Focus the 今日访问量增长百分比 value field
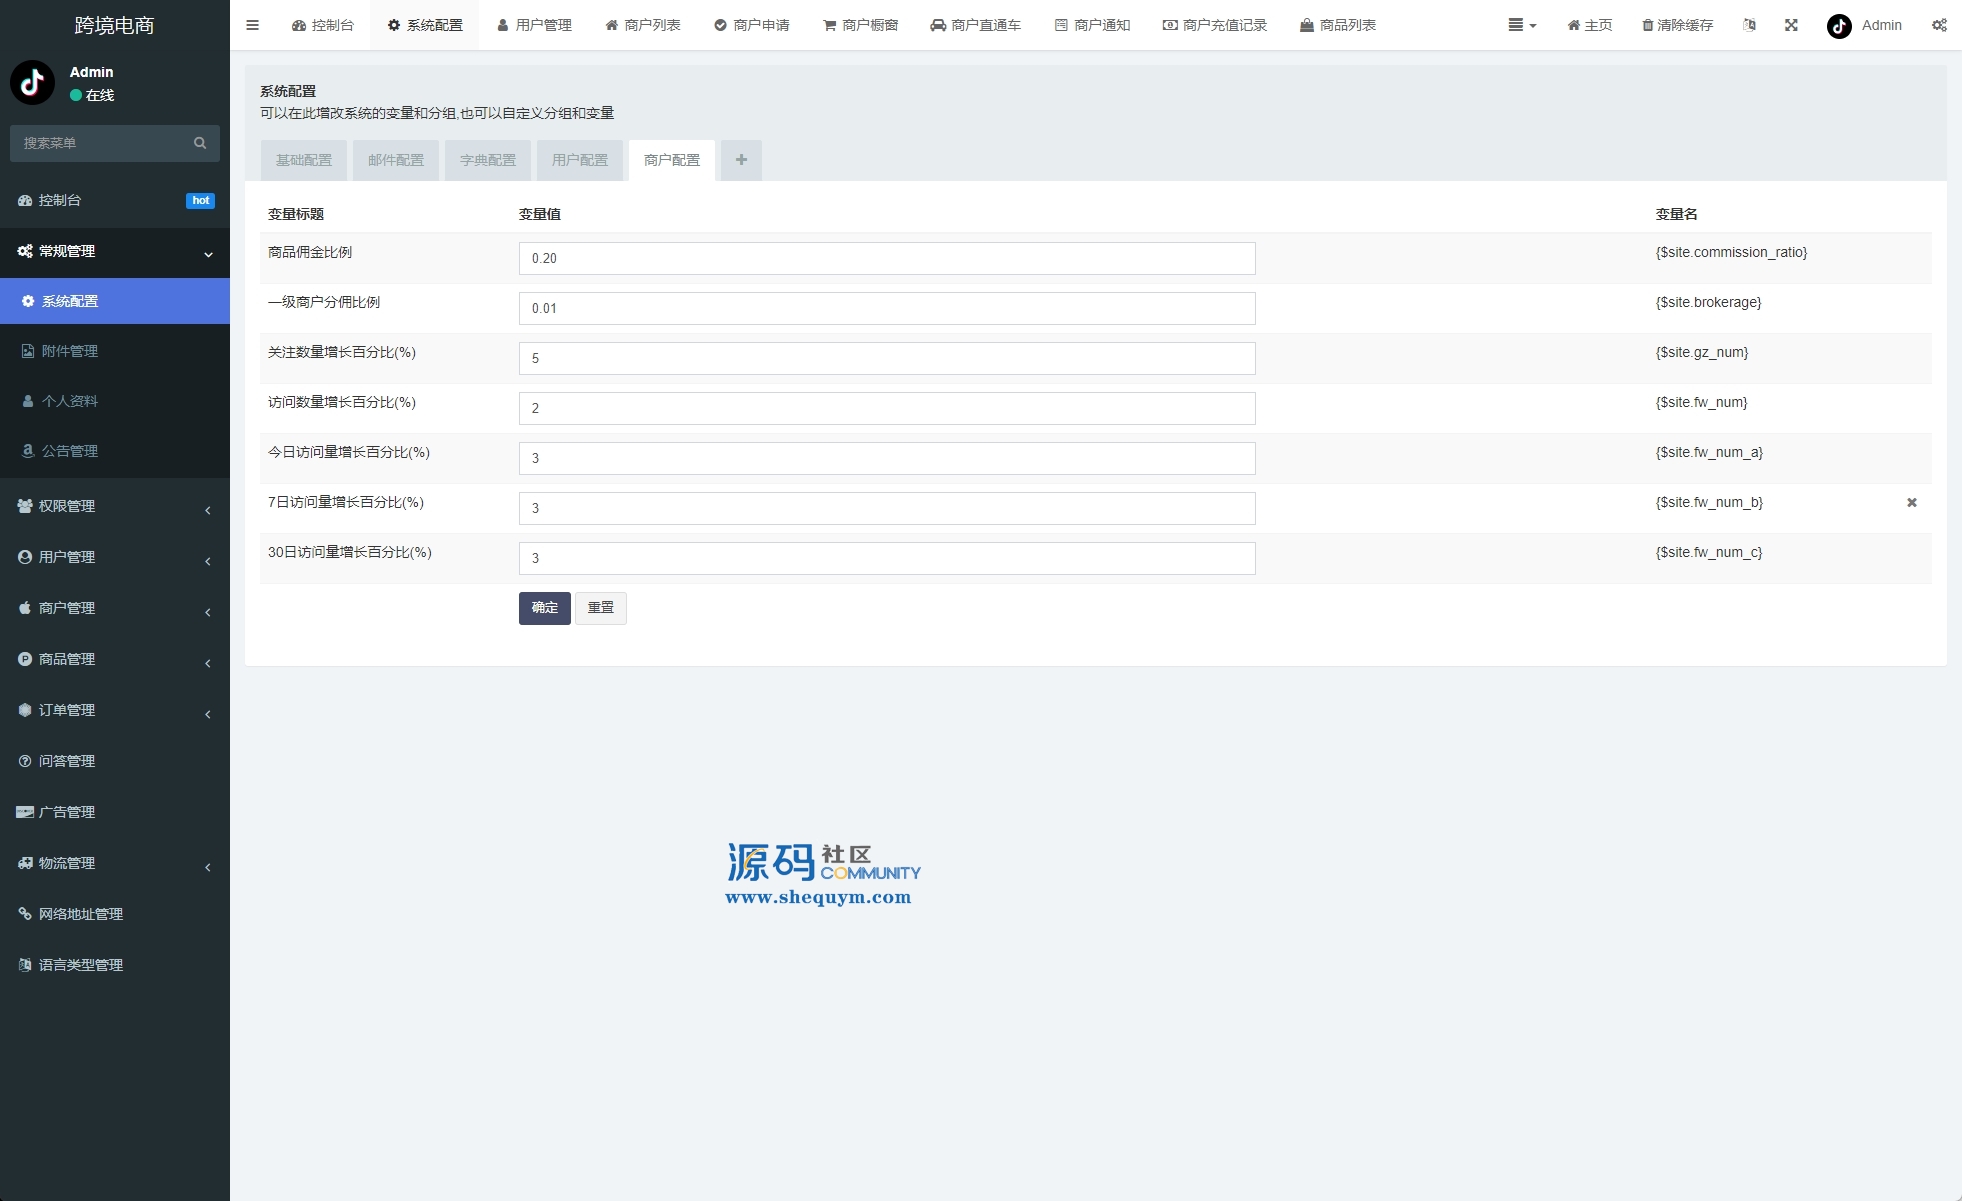Viewport: 1962px width, 1201px height. 887,458
